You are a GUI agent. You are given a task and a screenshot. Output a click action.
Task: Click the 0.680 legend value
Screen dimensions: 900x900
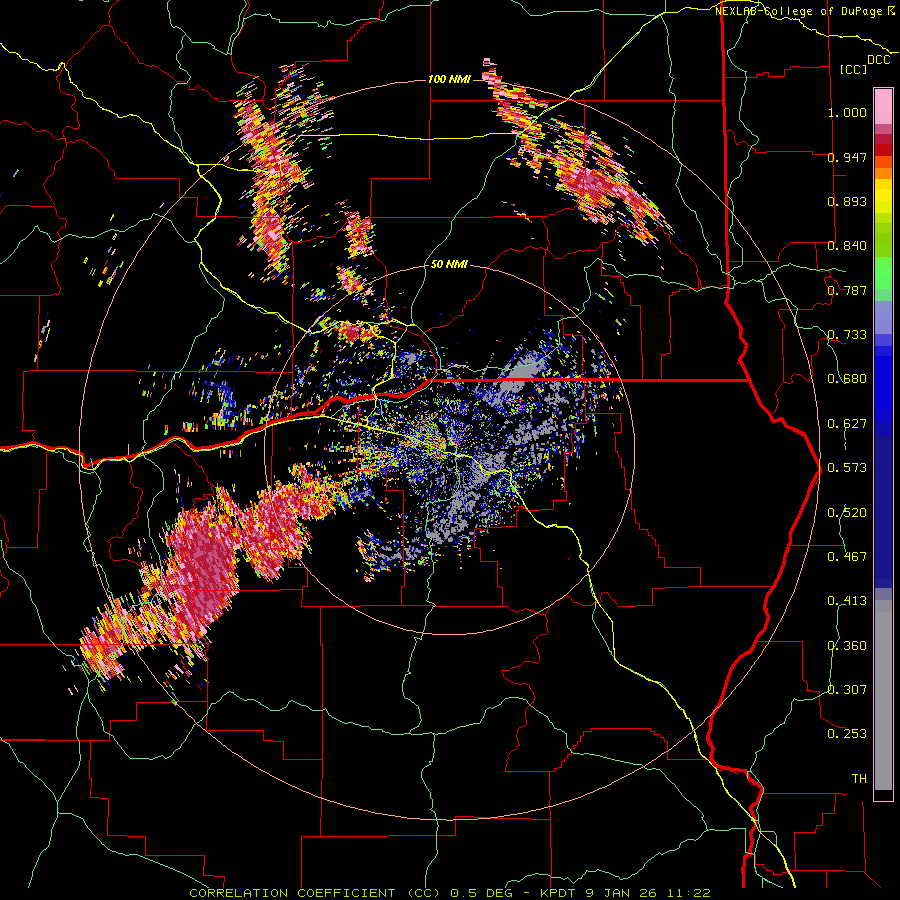pyautogui.click(x=847, y=379)
